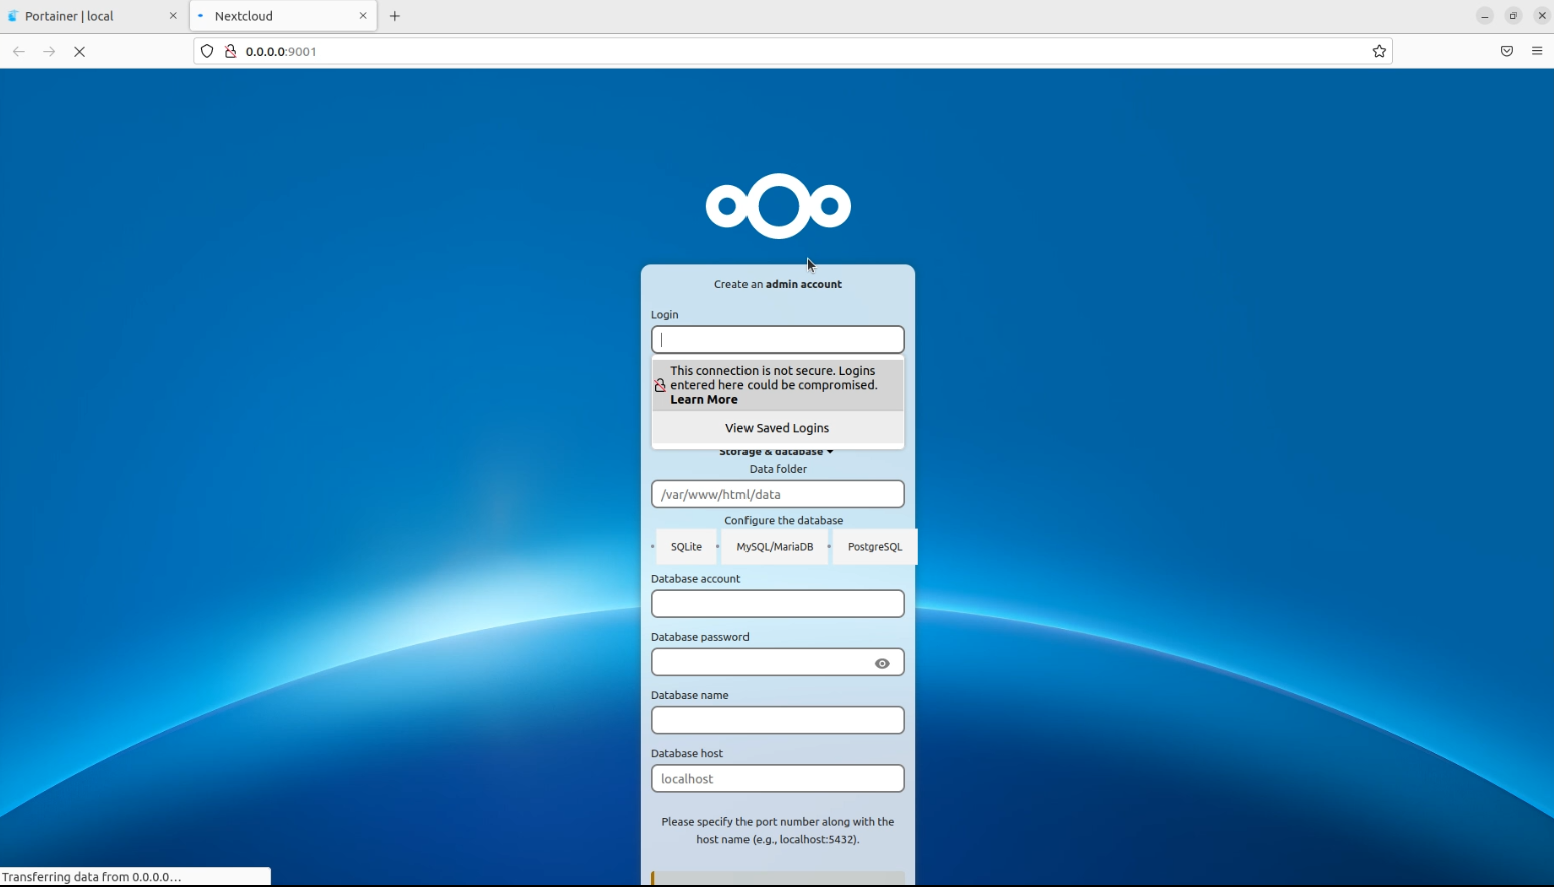View insecure connection lock icon
Screen dimensions: 1554x887
230,52
